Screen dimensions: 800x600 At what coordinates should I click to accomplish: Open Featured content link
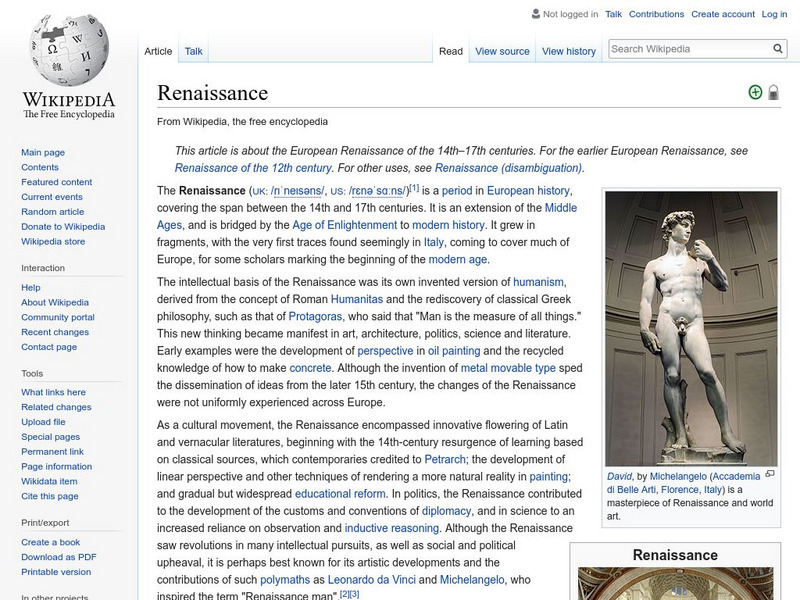tap(57, 182)
